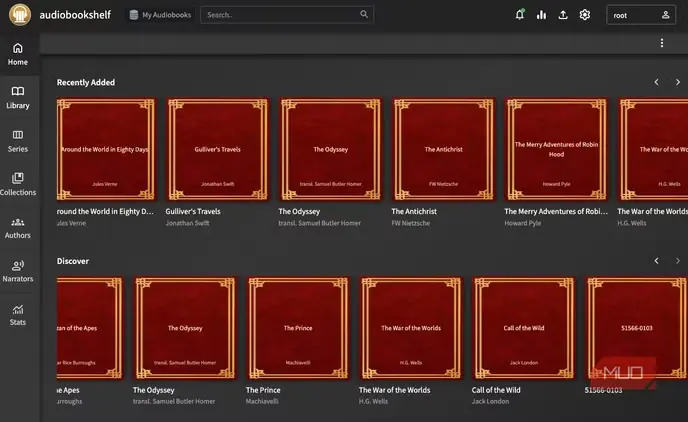This screenshot has width=688, height=422.
Task: Open Narrators in sidebar
Action: (x=18, y=271)
